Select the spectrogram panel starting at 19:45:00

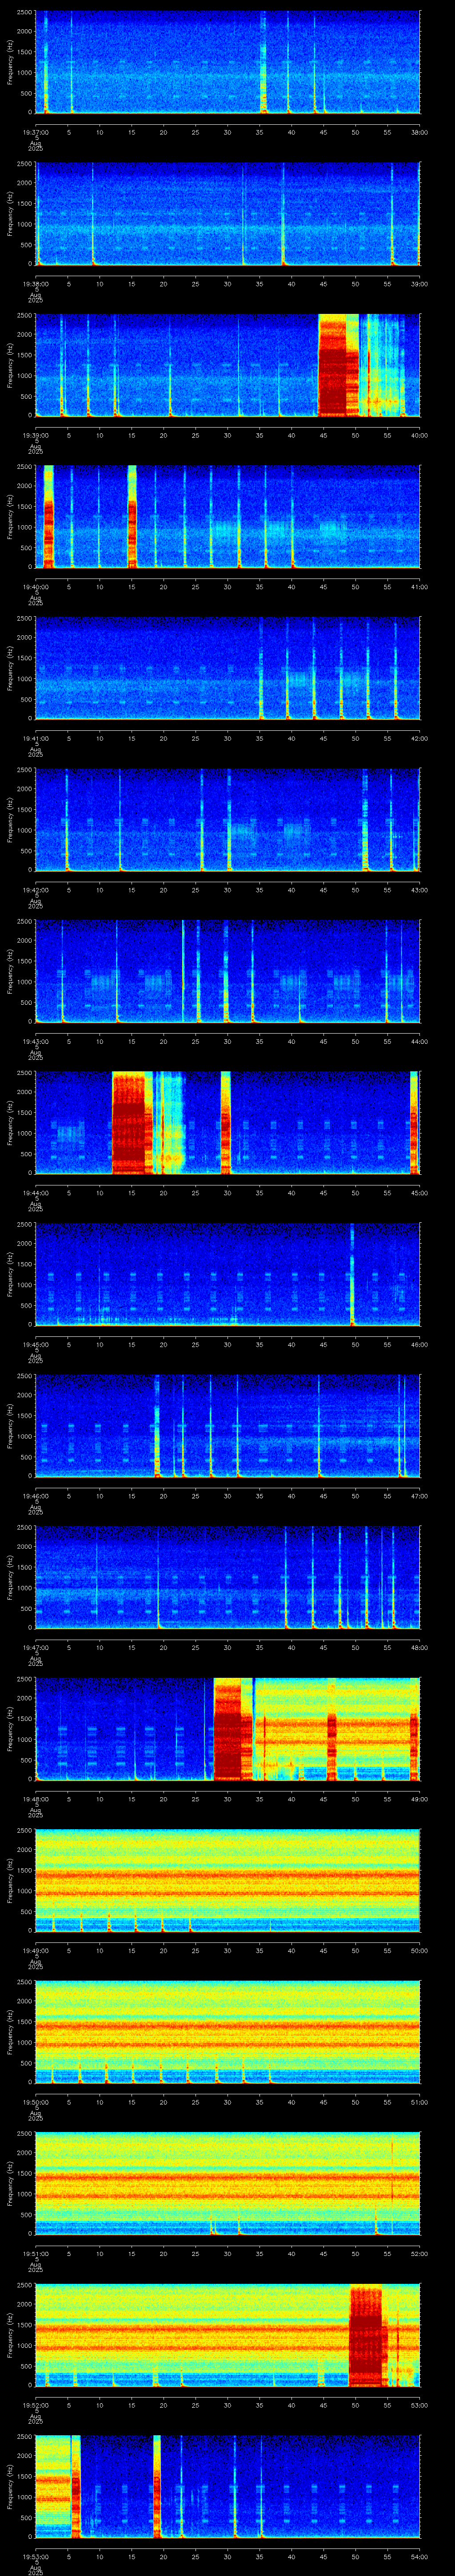pos(227,1274)
